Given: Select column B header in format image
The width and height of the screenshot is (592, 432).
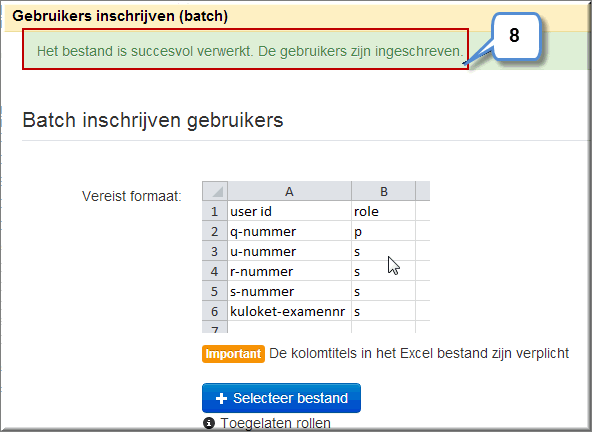Looking at the screenshot, I should (384, 191).
